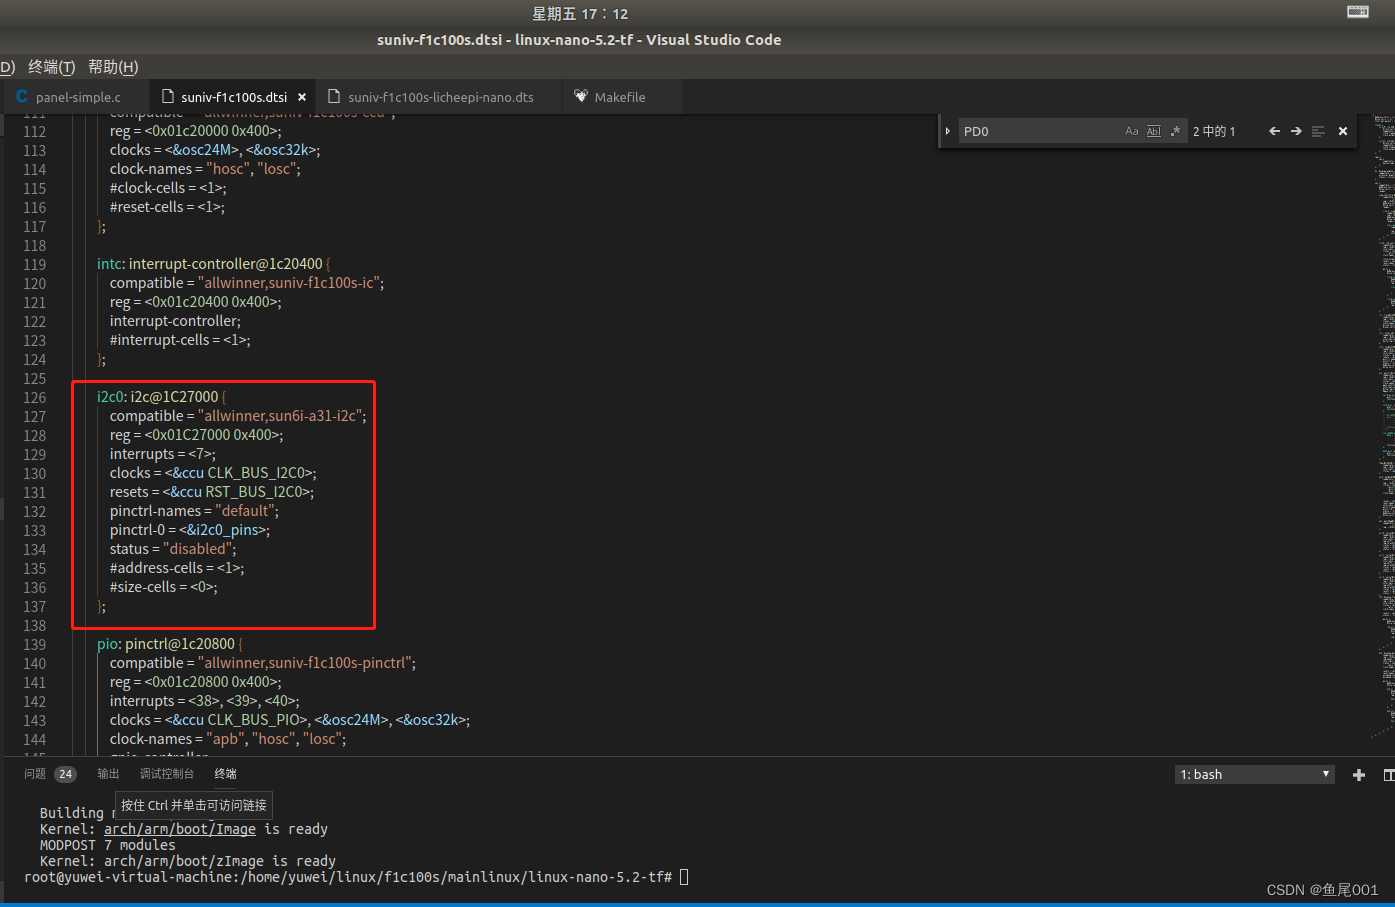Image resolution: width=1395 pixels, height=907 pixels.
Task: Toggle whole word matching in find widget
Action: (x=1153, y=131)
